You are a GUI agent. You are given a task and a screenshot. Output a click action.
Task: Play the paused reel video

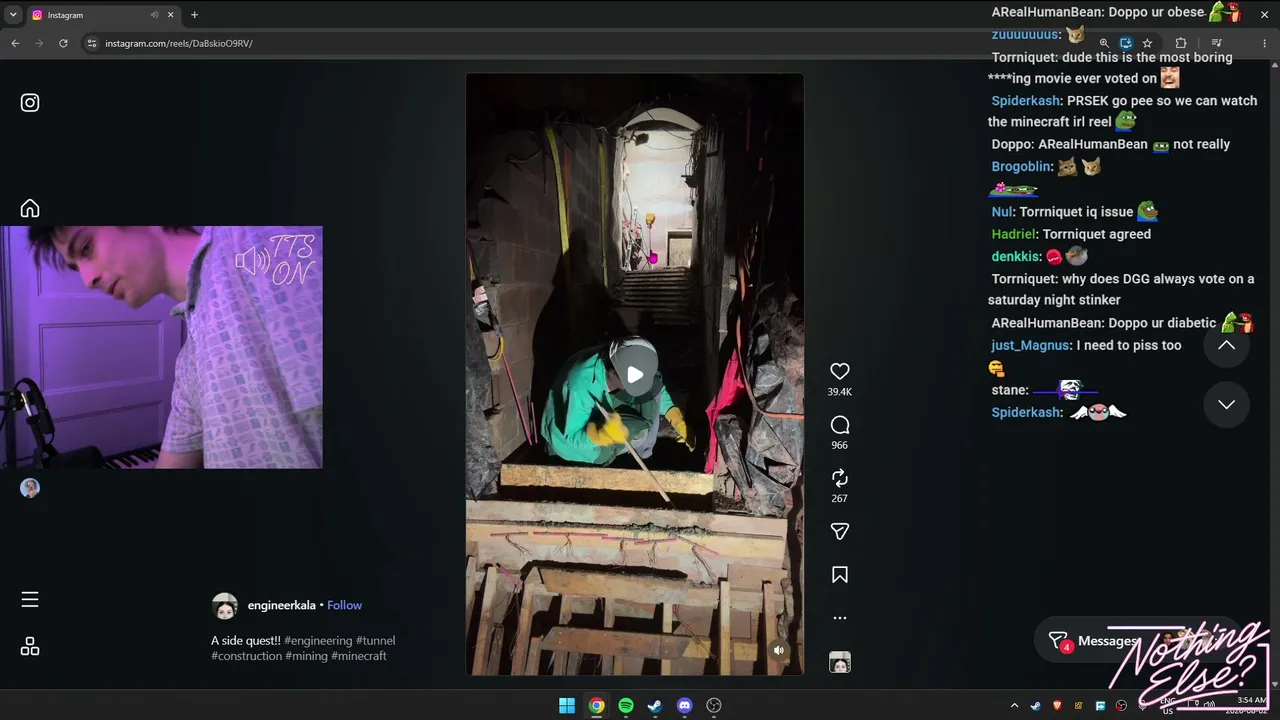point(635,375)
